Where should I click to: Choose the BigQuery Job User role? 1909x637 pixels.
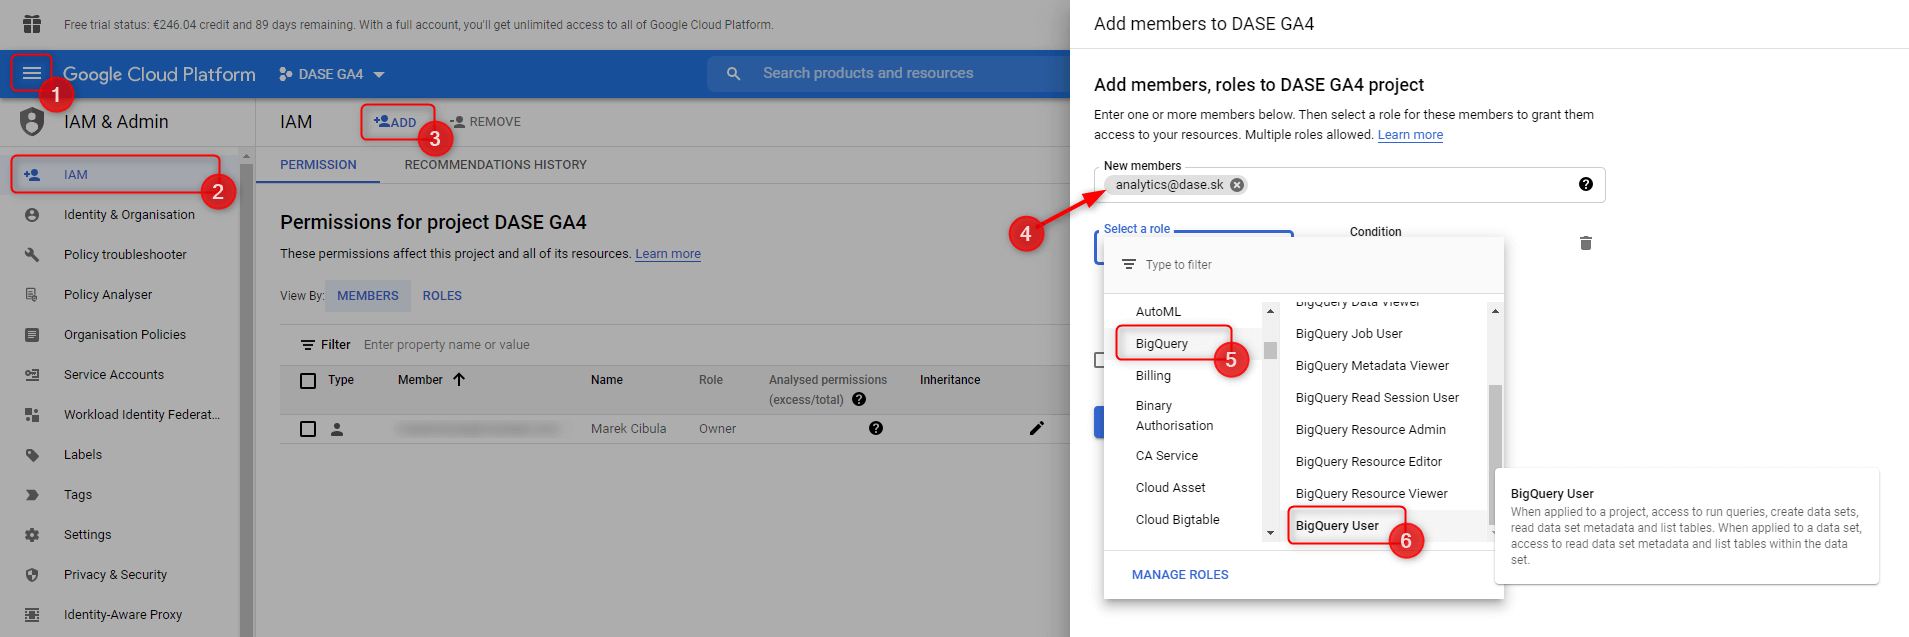(x=1350, y=334)
